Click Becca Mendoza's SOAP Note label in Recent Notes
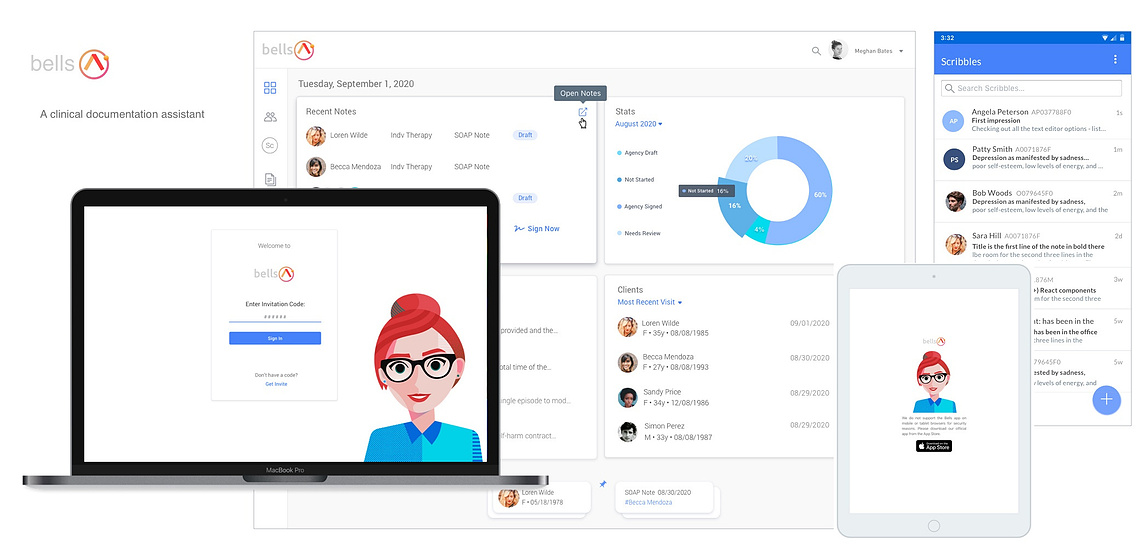Image resolution: width=1139 pixels, height=560 pixels. pos(472,166)
